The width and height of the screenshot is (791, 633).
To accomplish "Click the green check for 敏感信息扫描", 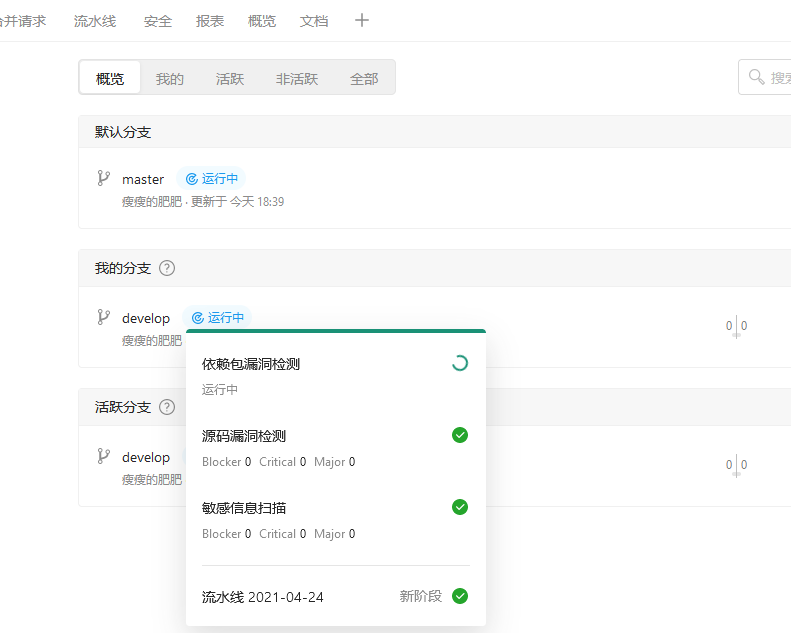I will 460,507.
